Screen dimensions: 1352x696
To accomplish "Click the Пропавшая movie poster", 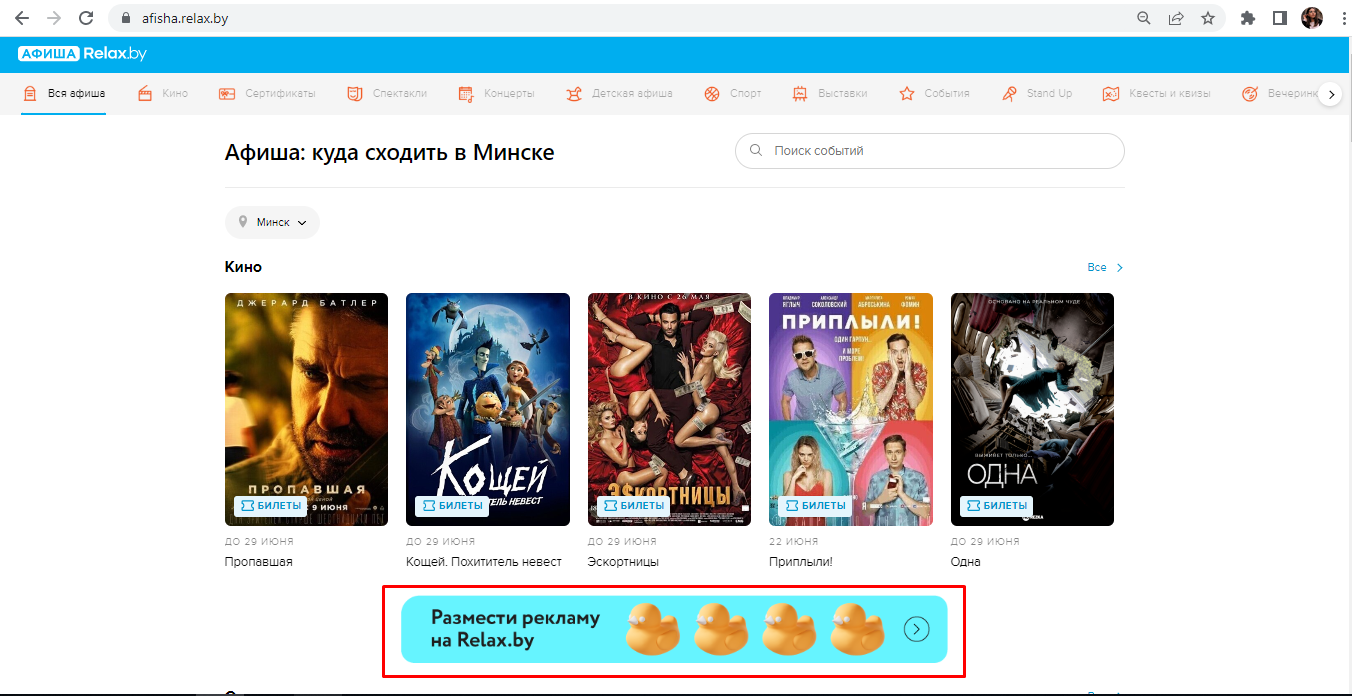I will pos(306,409).
